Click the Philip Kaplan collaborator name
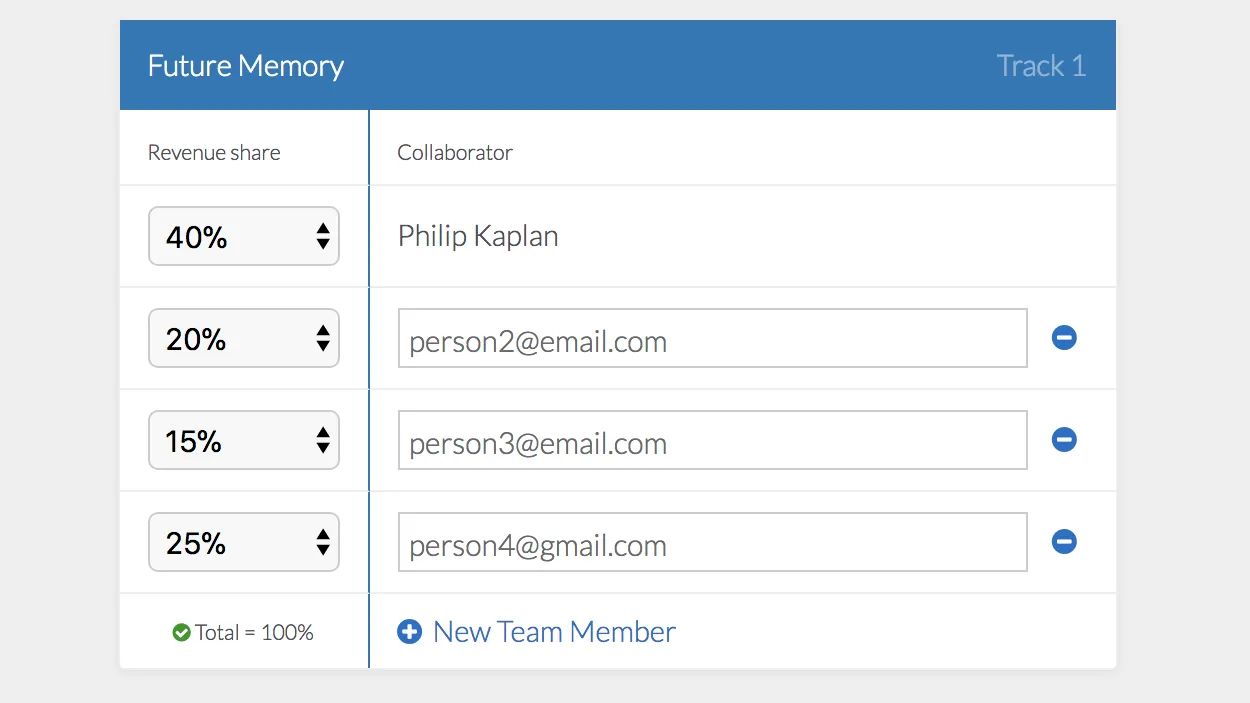Screen dimensions: 1250x703 (478, 236)
